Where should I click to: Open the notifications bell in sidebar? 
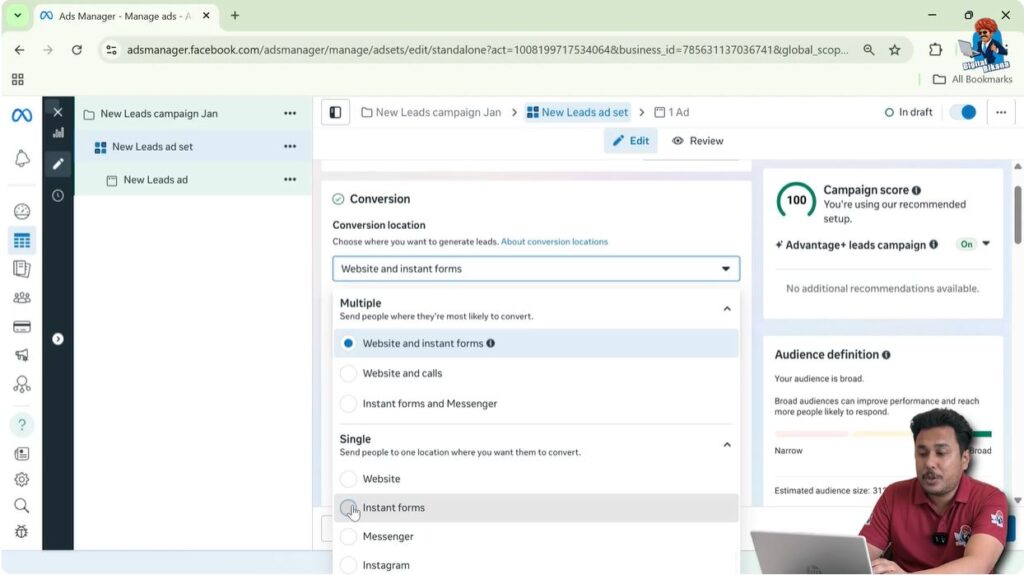(22, 158)
